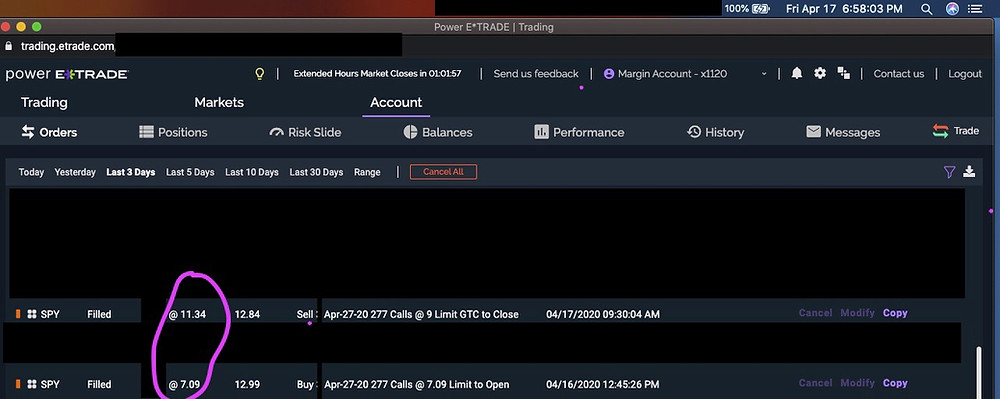Click Cancel on the SPY Sell order
Screen dimensions: 1000x399
pyautogui.click(x=816, y=313)
